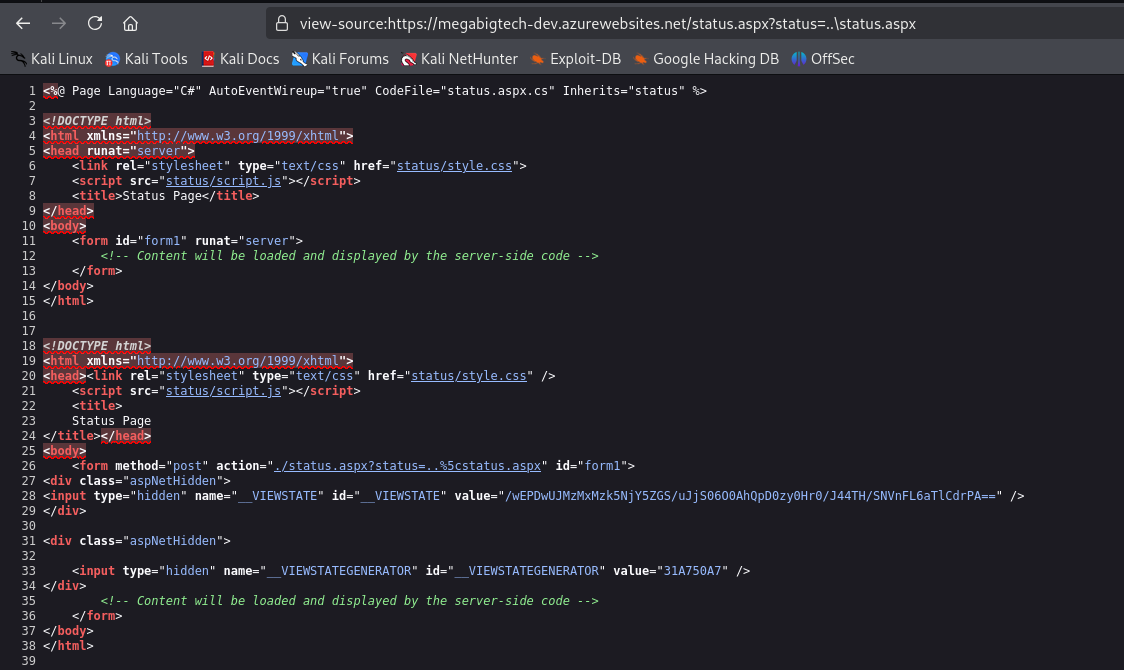Open status/script.js link on line 7
Viewport: 1124px width, 670px height.
point(224,181)
